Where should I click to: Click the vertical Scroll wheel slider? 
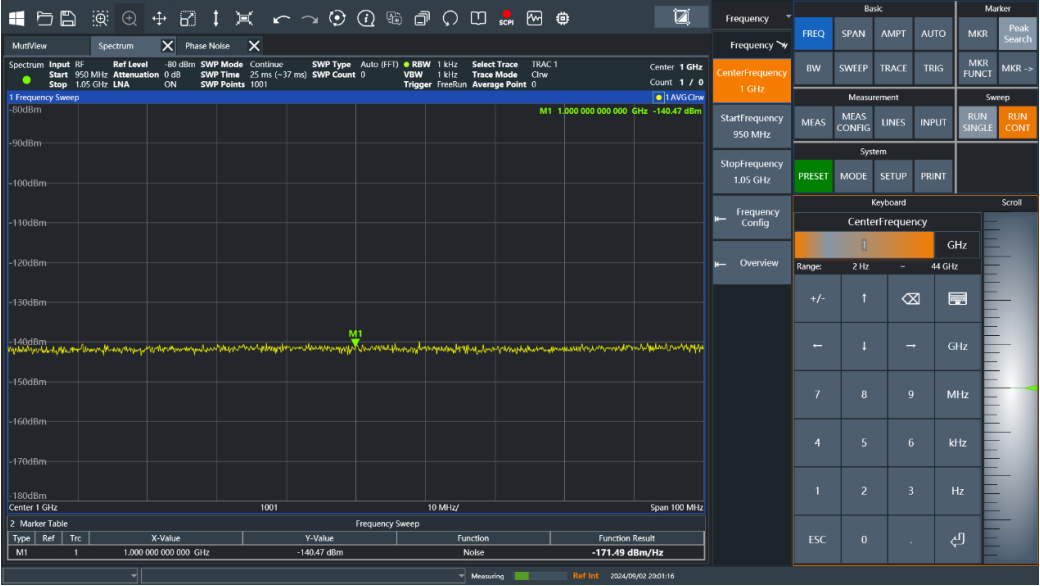(1010, 388)
